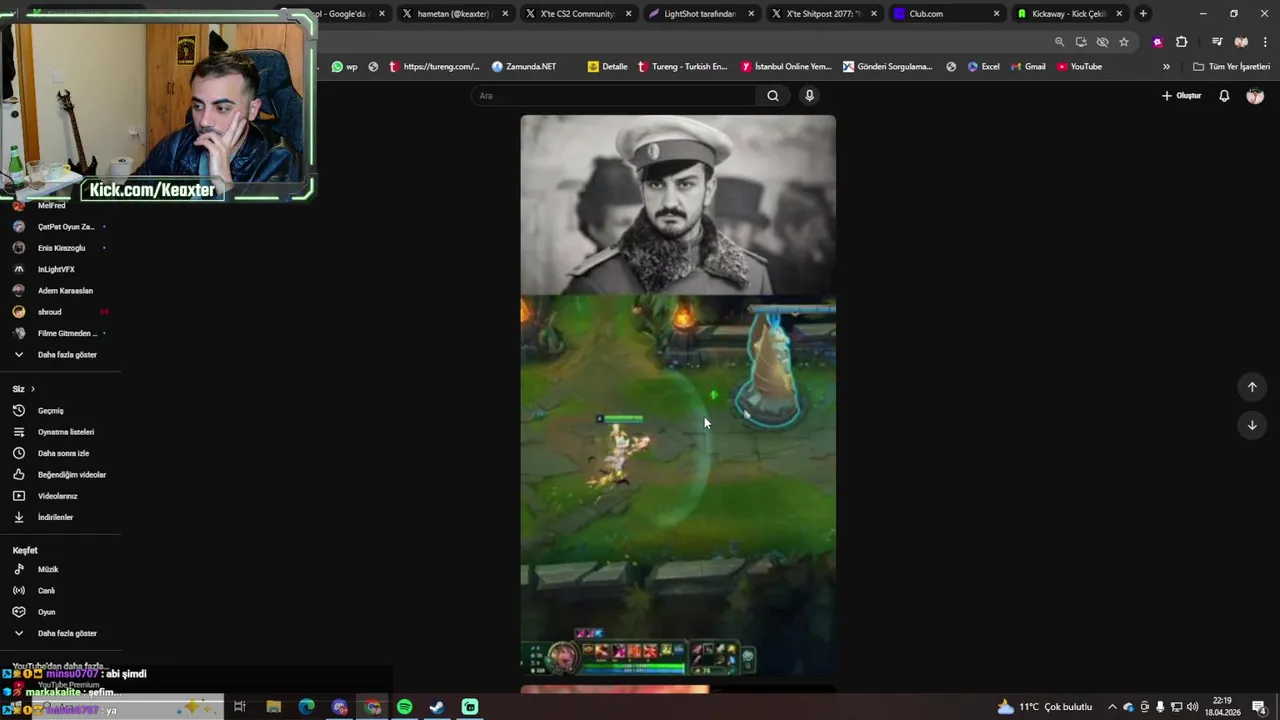1280x720 pixels.
Task: Open the browser extensions puzzle icon
Action: point(1181,42)
